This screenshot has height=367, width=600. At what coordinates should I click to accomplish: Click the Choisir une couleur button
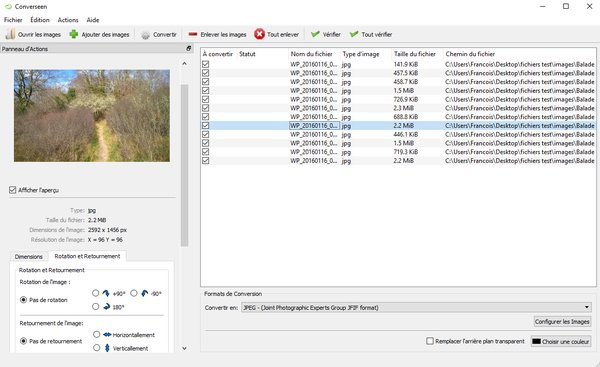tap(561, 341)
